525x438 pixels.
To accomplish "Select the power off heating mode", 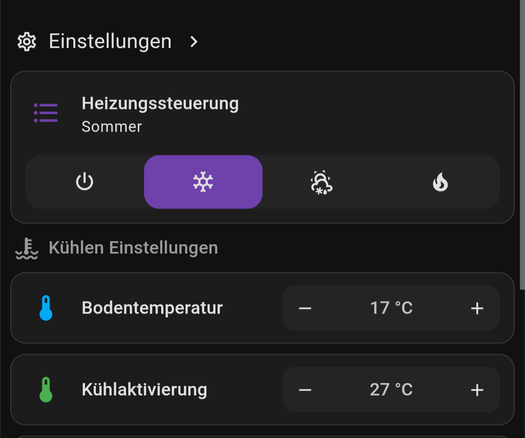I will [x=84, y=182].
